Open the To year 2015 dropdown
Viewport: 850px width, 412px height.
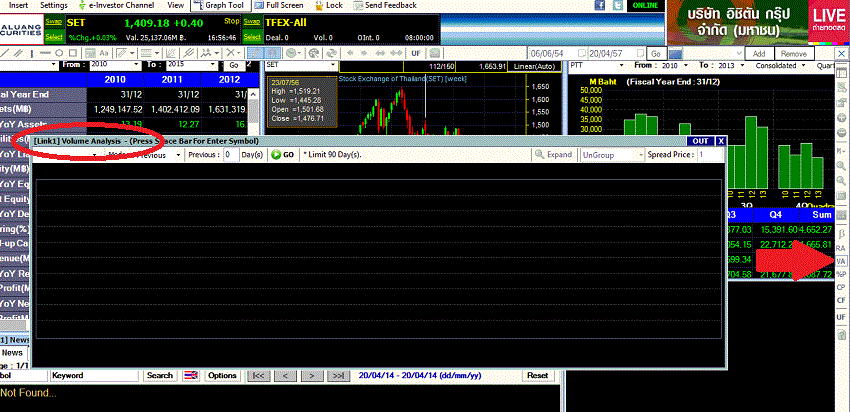212,65
